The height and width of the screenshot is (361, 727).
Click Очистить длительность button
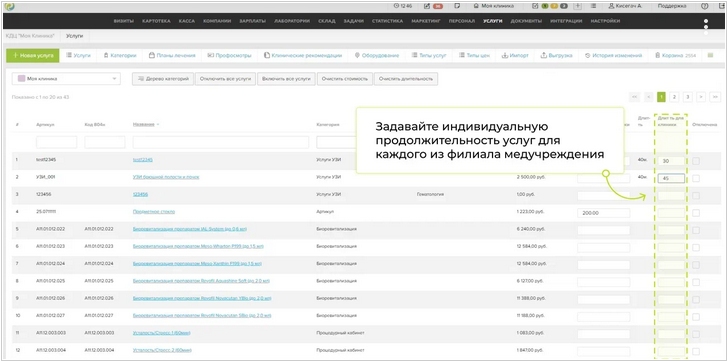406,79
